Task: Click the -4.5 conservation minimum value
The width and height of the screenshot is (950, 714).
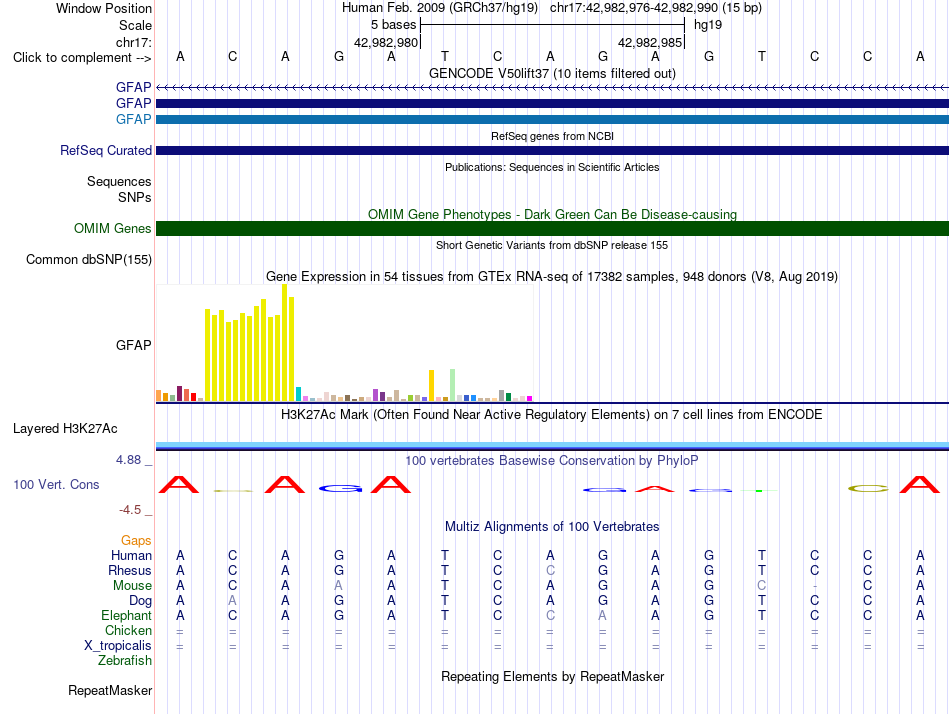Action: (x=130, y=510)
